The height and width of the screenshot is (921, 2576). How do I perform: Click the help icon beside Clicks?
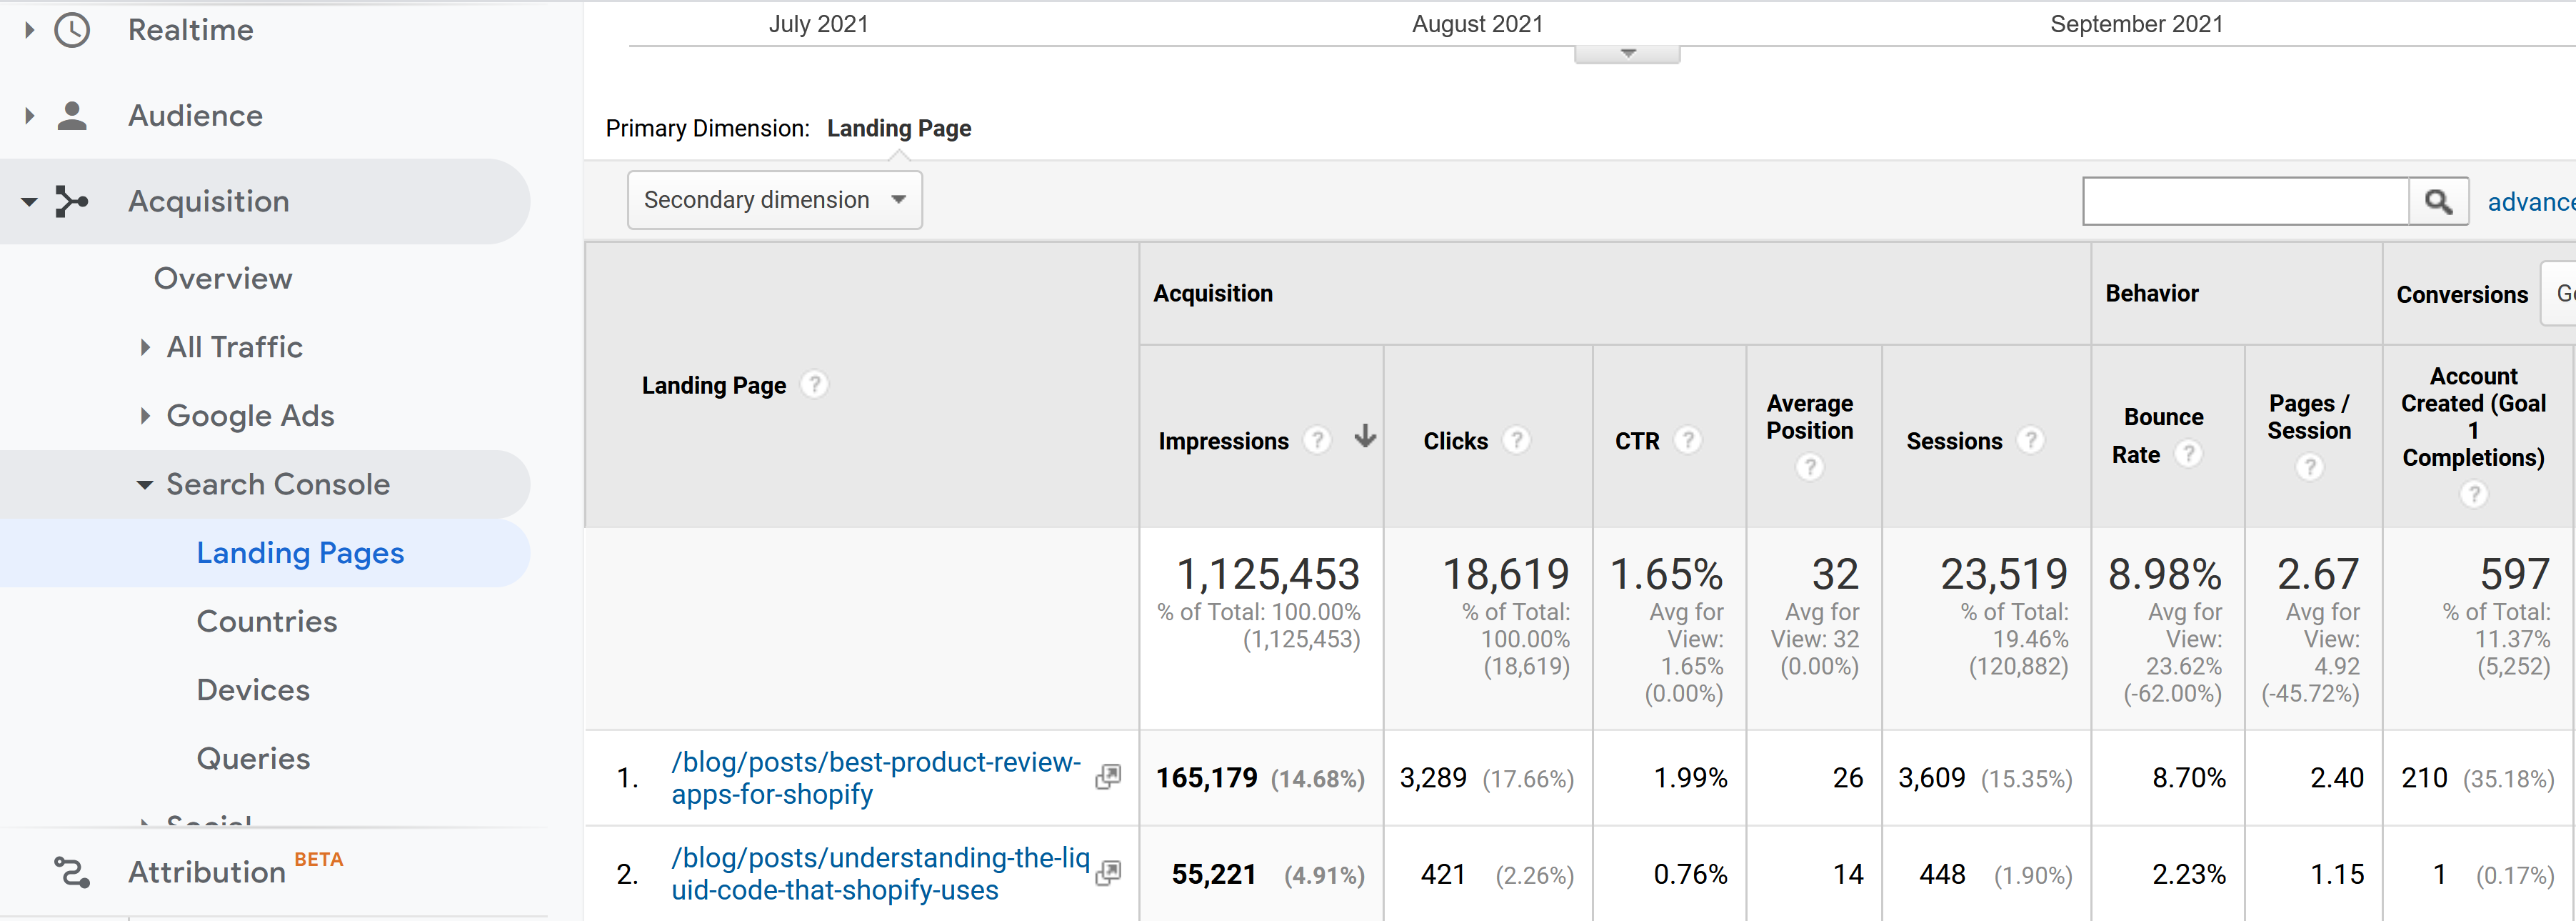tap(1517, 440)
